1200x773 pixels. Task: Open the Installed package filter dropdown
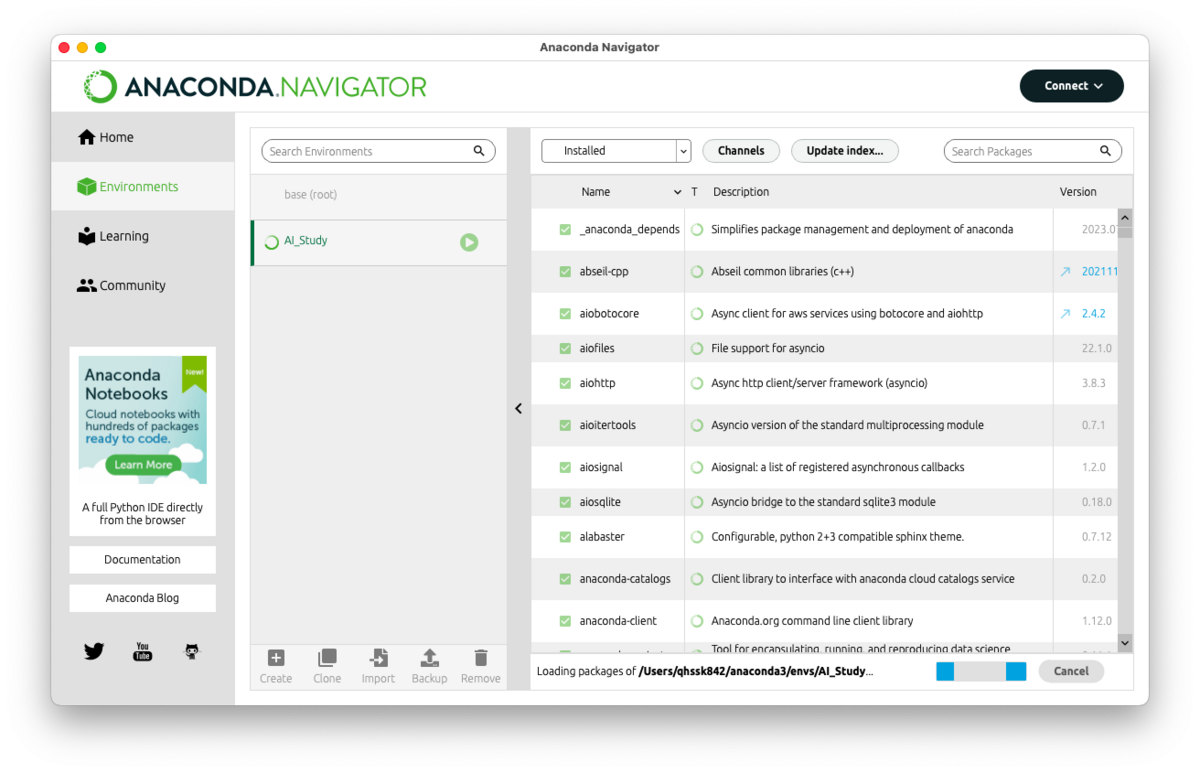(616, 151)
